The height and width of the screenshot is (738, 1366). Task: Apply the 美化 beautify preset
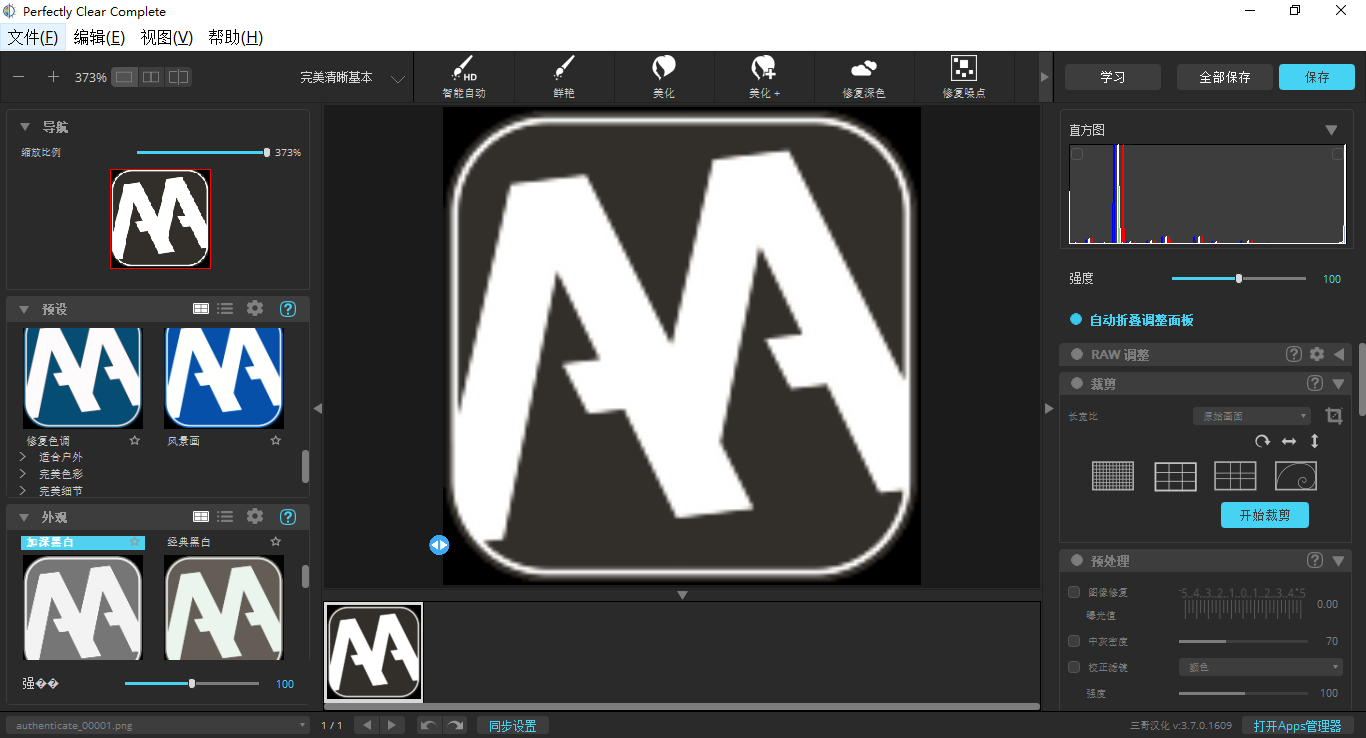pos(664,77)
